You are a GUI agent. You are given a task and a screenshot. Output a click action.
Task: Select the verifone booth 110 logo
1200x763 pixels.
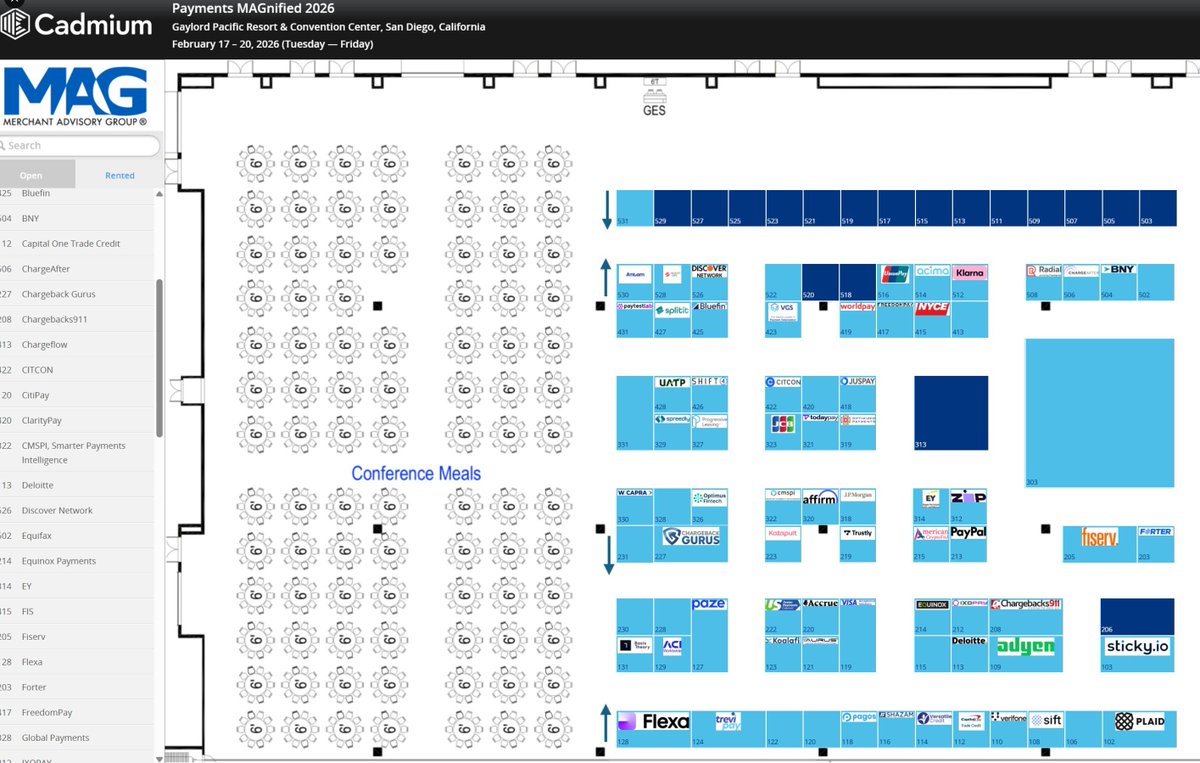(1008, 718)
